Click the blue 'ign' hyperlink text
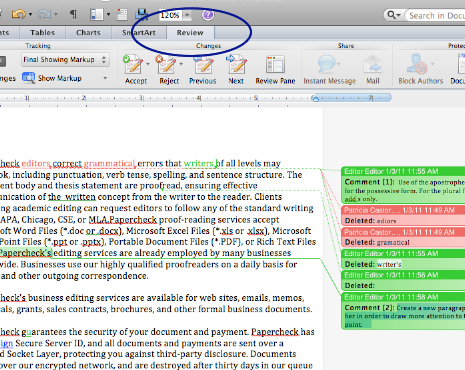Screen dimensions: 465x370 [6, 343]
